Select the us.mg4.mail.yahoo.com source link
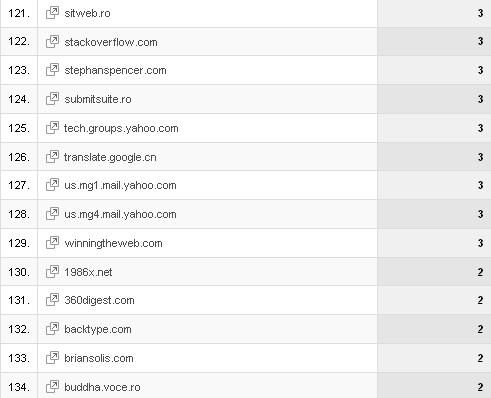Screen dimensions: 491x398 click(x=120, y=214)
